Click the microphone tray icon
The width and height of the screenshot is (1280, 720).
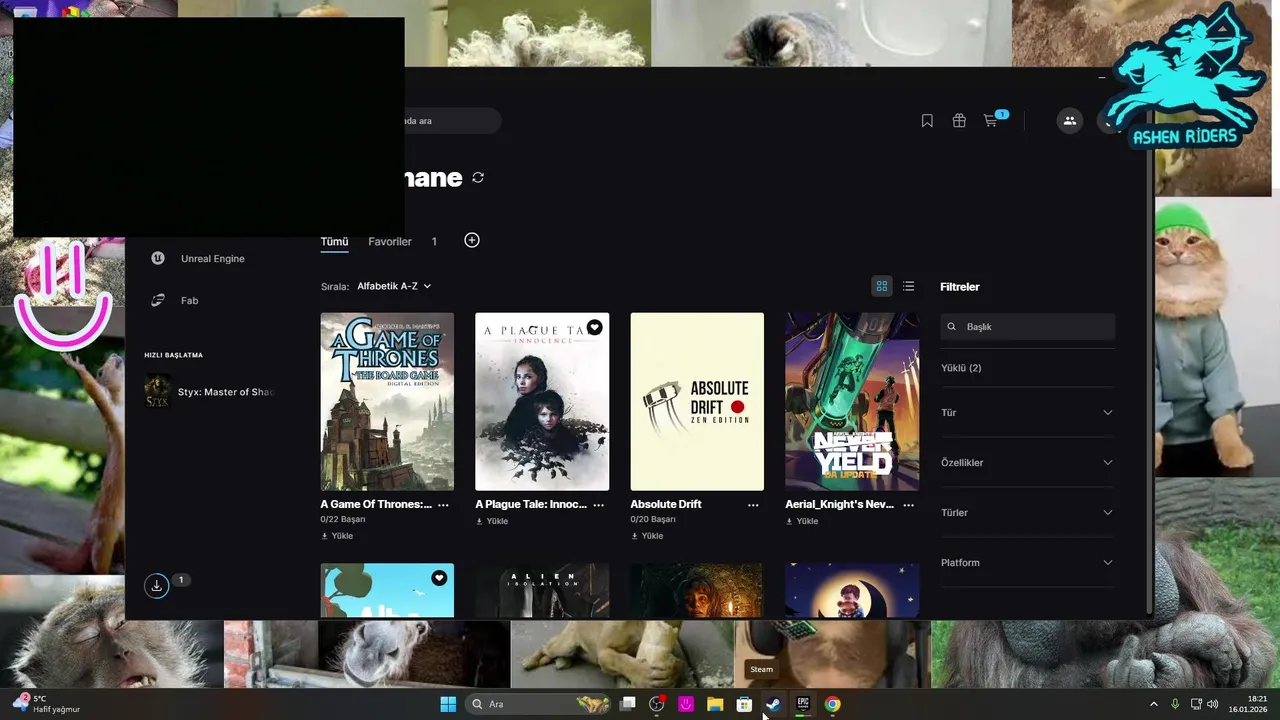(x=1175, y=704)
